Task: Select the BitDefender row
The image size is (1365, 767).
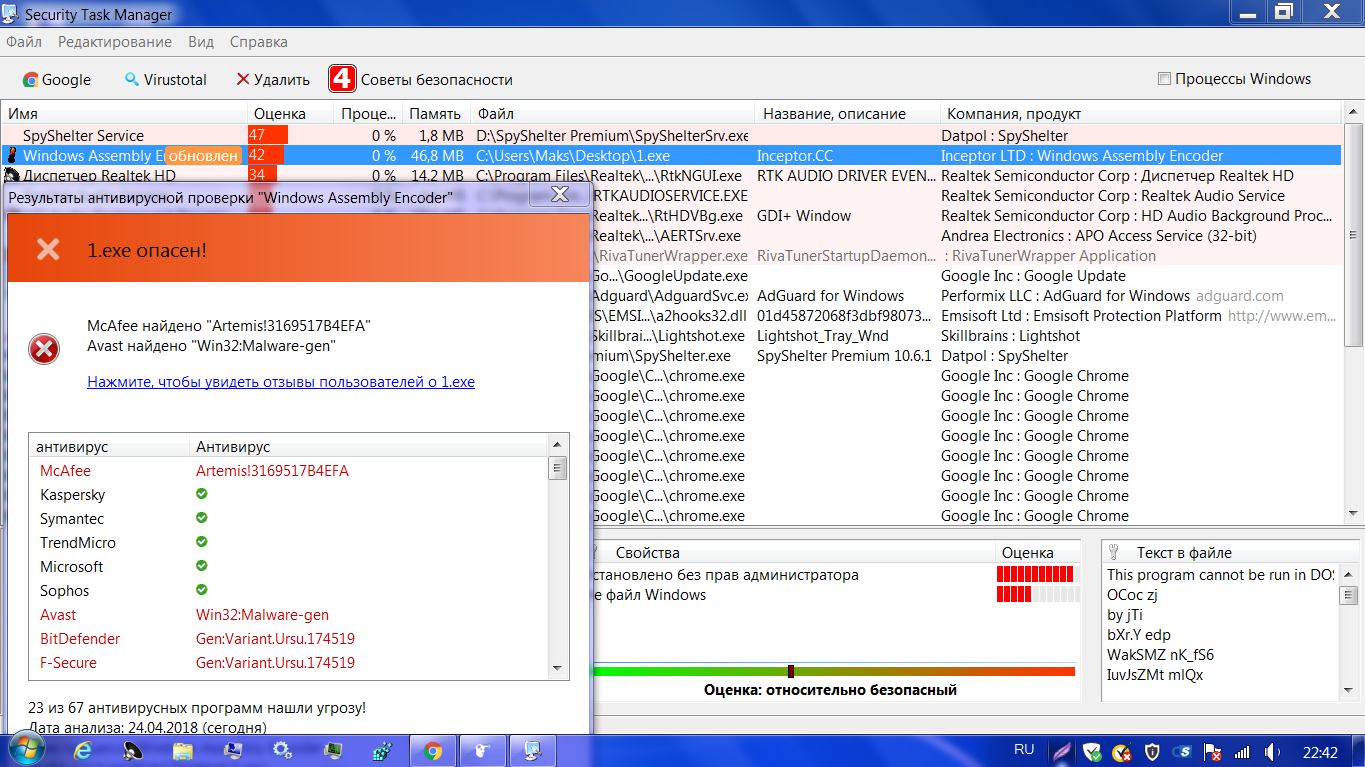Action: point(289,639)
